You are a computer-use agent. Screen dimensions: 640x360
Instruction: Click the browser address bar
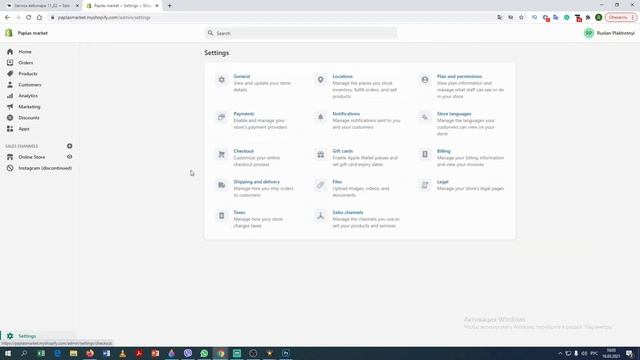click(x=269, y=18)
